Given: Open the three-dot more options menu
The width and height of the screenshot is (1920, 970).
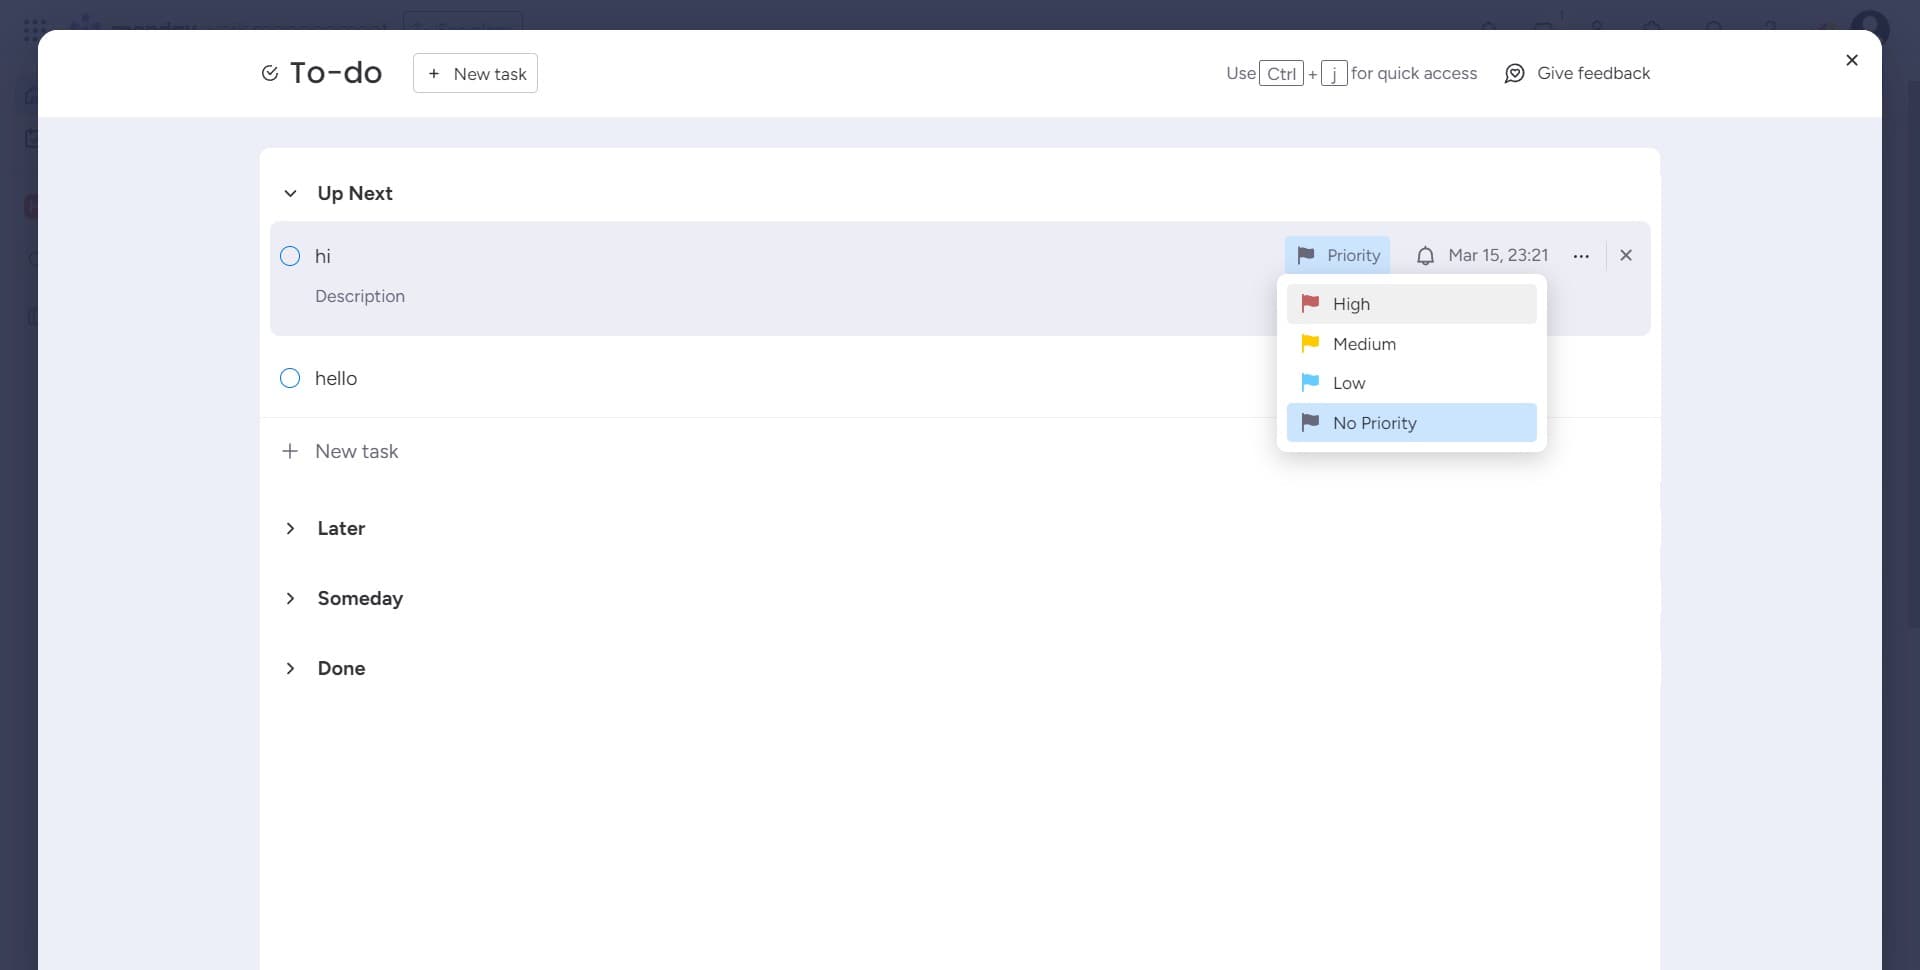Looking at the screenshot, I should pyautogui.click(x=1580, y=256).
